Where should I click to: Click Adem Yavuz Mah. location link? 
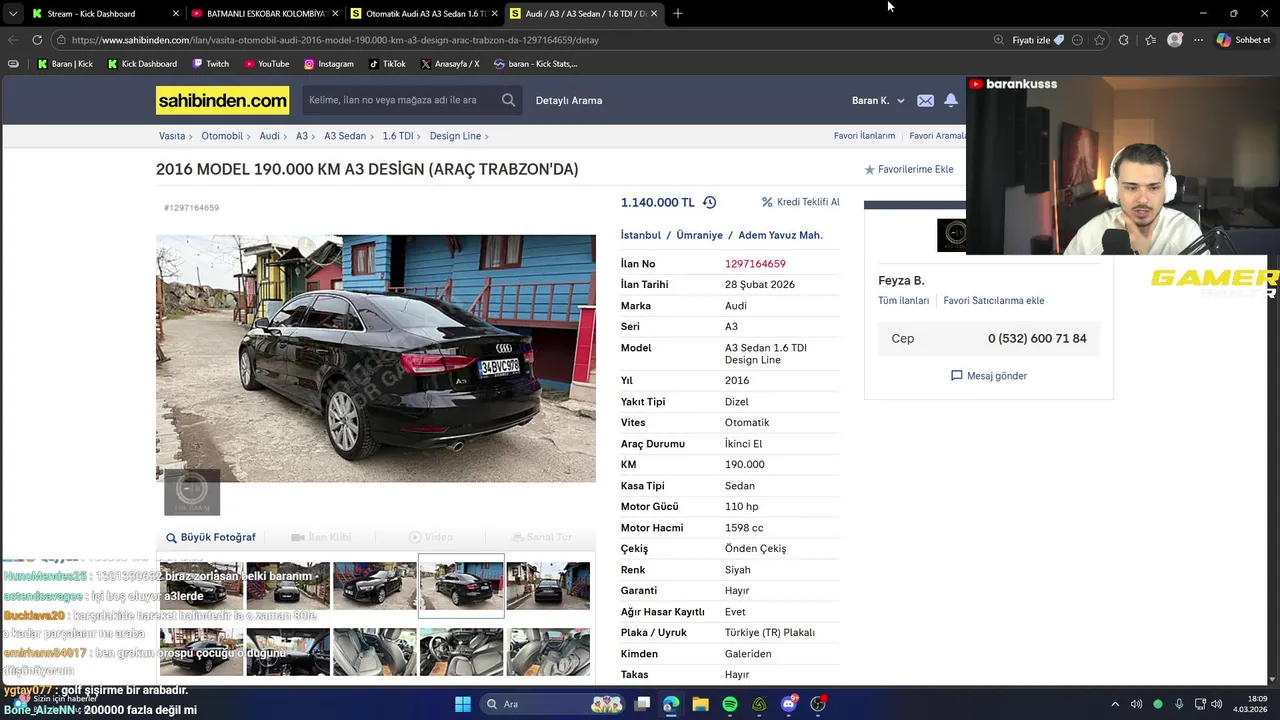pos(780,236)
